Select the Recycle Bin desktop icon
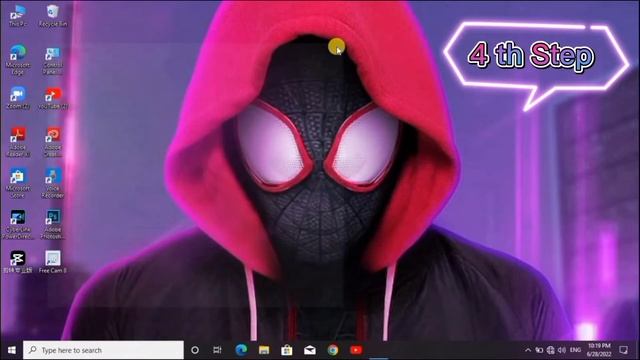The image size is (640, 360). [x=53, y=16]
